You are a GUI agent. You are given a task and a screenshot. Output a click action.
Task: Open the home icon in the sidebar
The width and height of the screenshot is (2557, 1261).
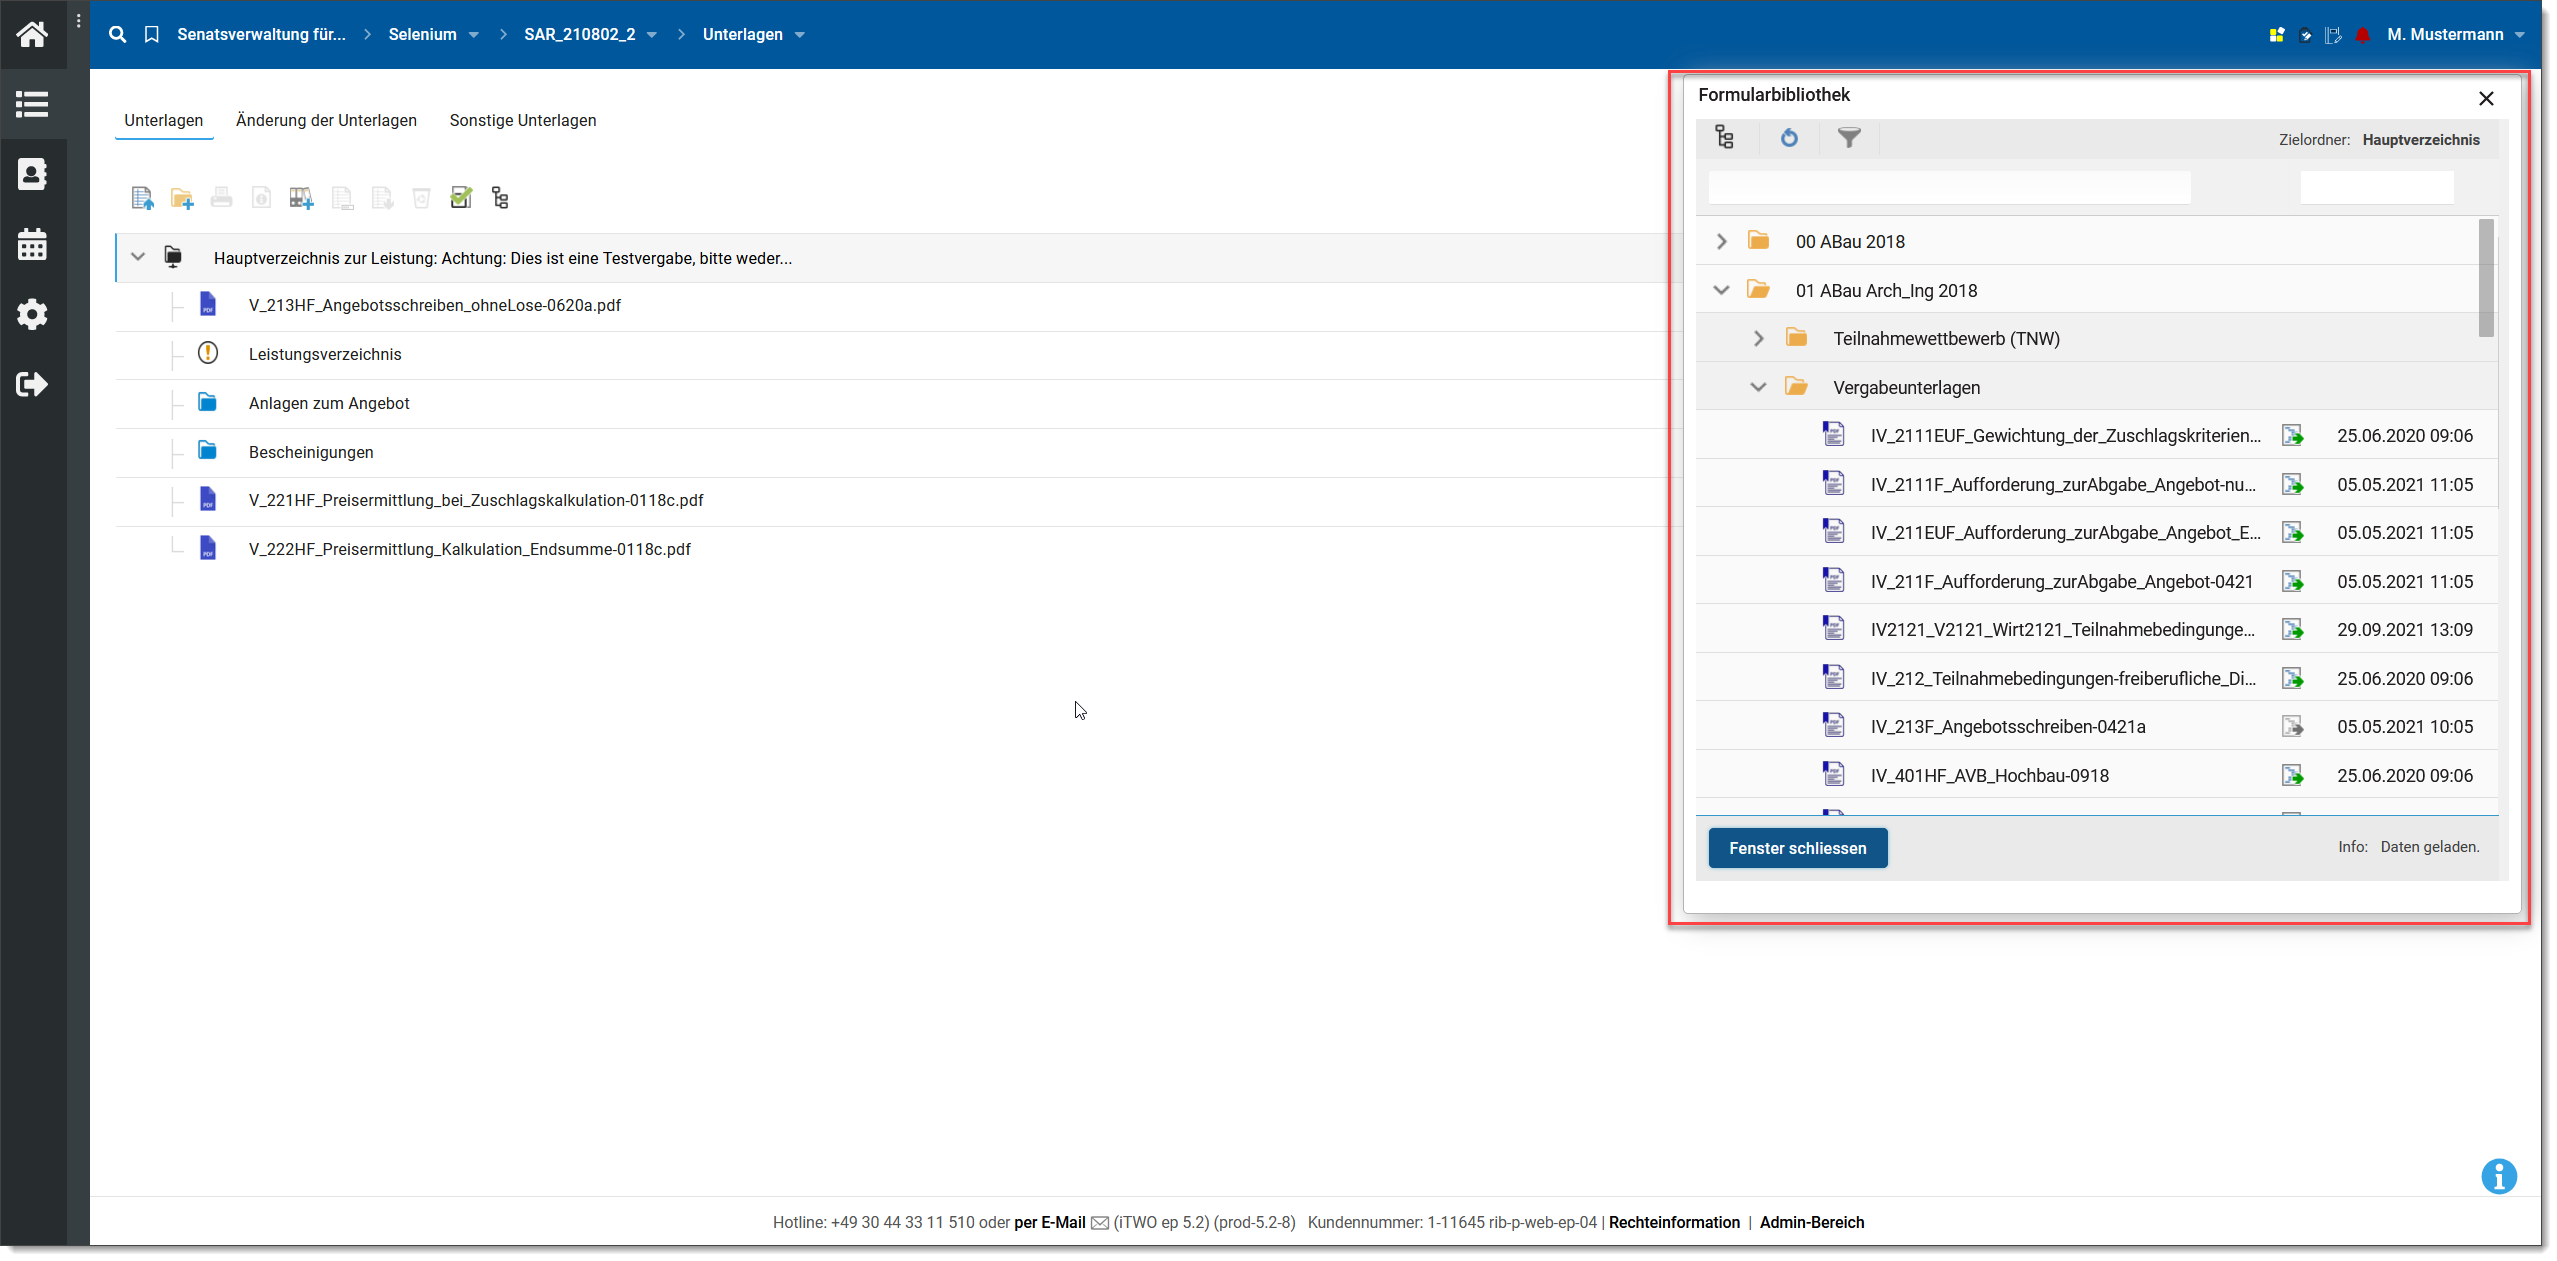(32, 35)
